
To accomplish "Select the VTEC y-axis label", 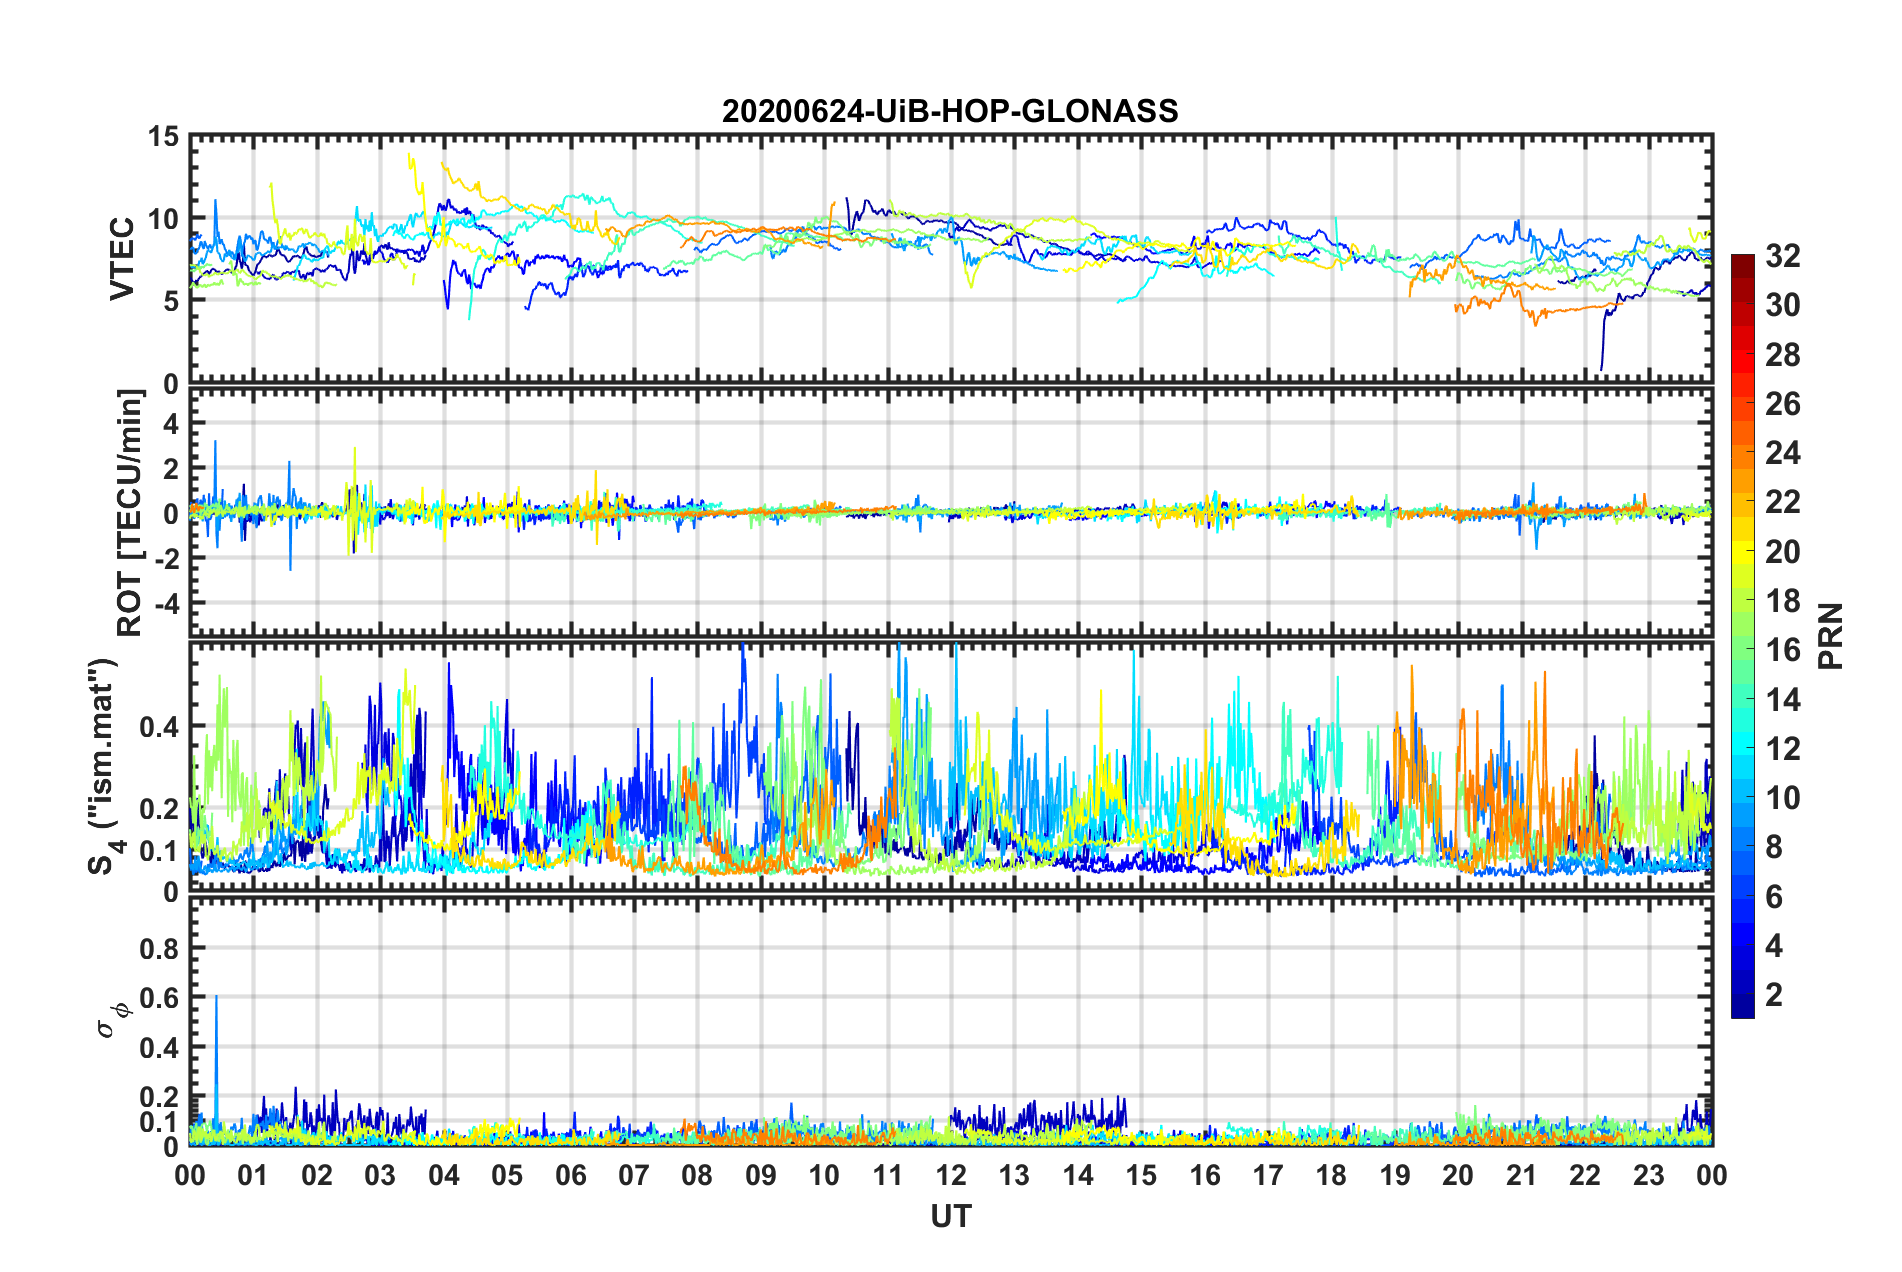I will tap(122, 258).
